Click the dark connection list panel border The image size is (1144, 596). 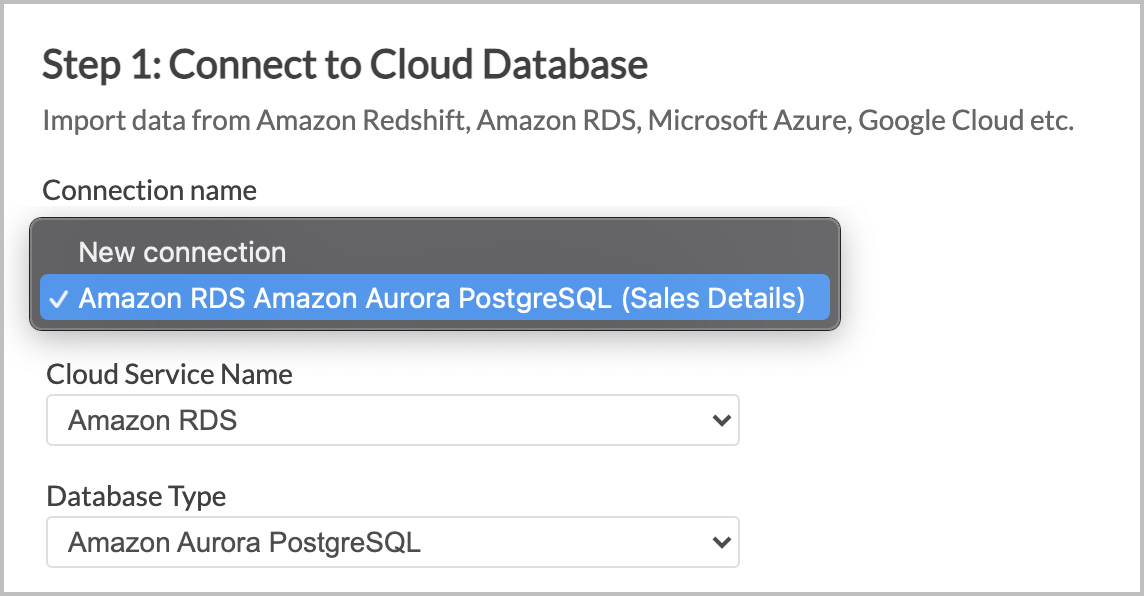435,219
